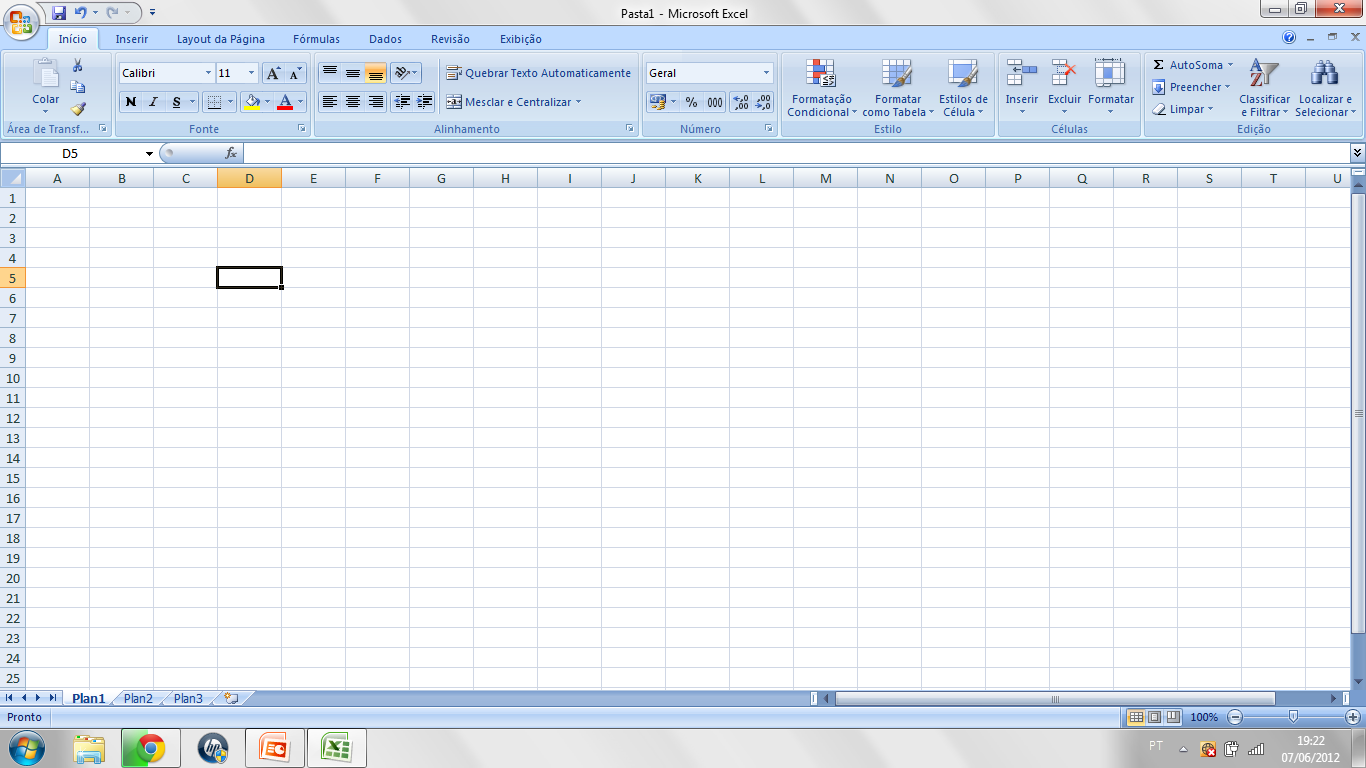Open Limpar clear options
The image size is (1366, 768).
pos(1182,109)
